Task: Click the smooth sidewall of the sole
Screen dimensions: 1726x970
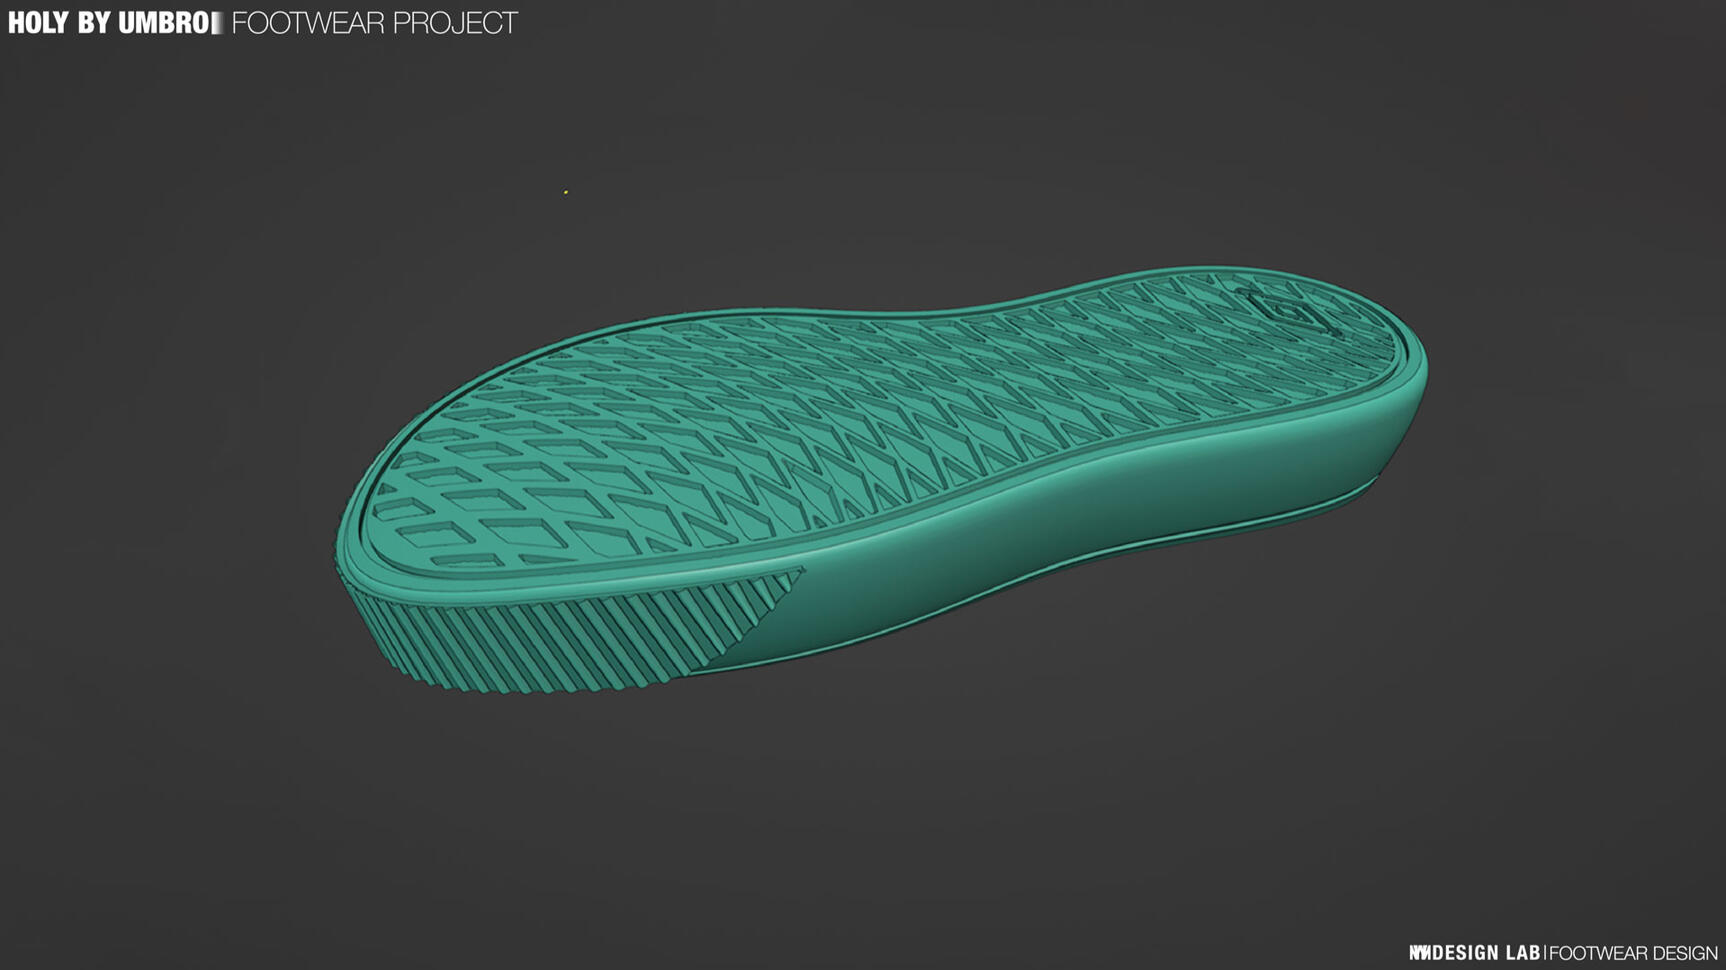Action: (x=1000, y=540)
